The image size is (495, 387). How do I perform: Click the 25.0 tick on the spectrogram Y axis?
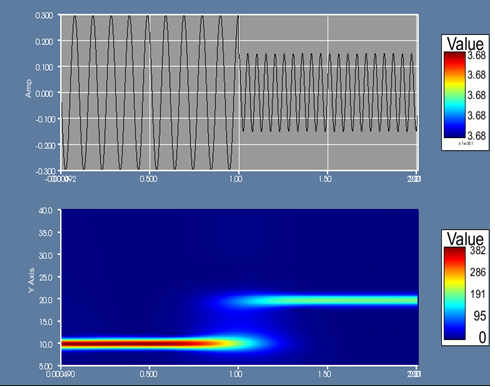[46, 278]
